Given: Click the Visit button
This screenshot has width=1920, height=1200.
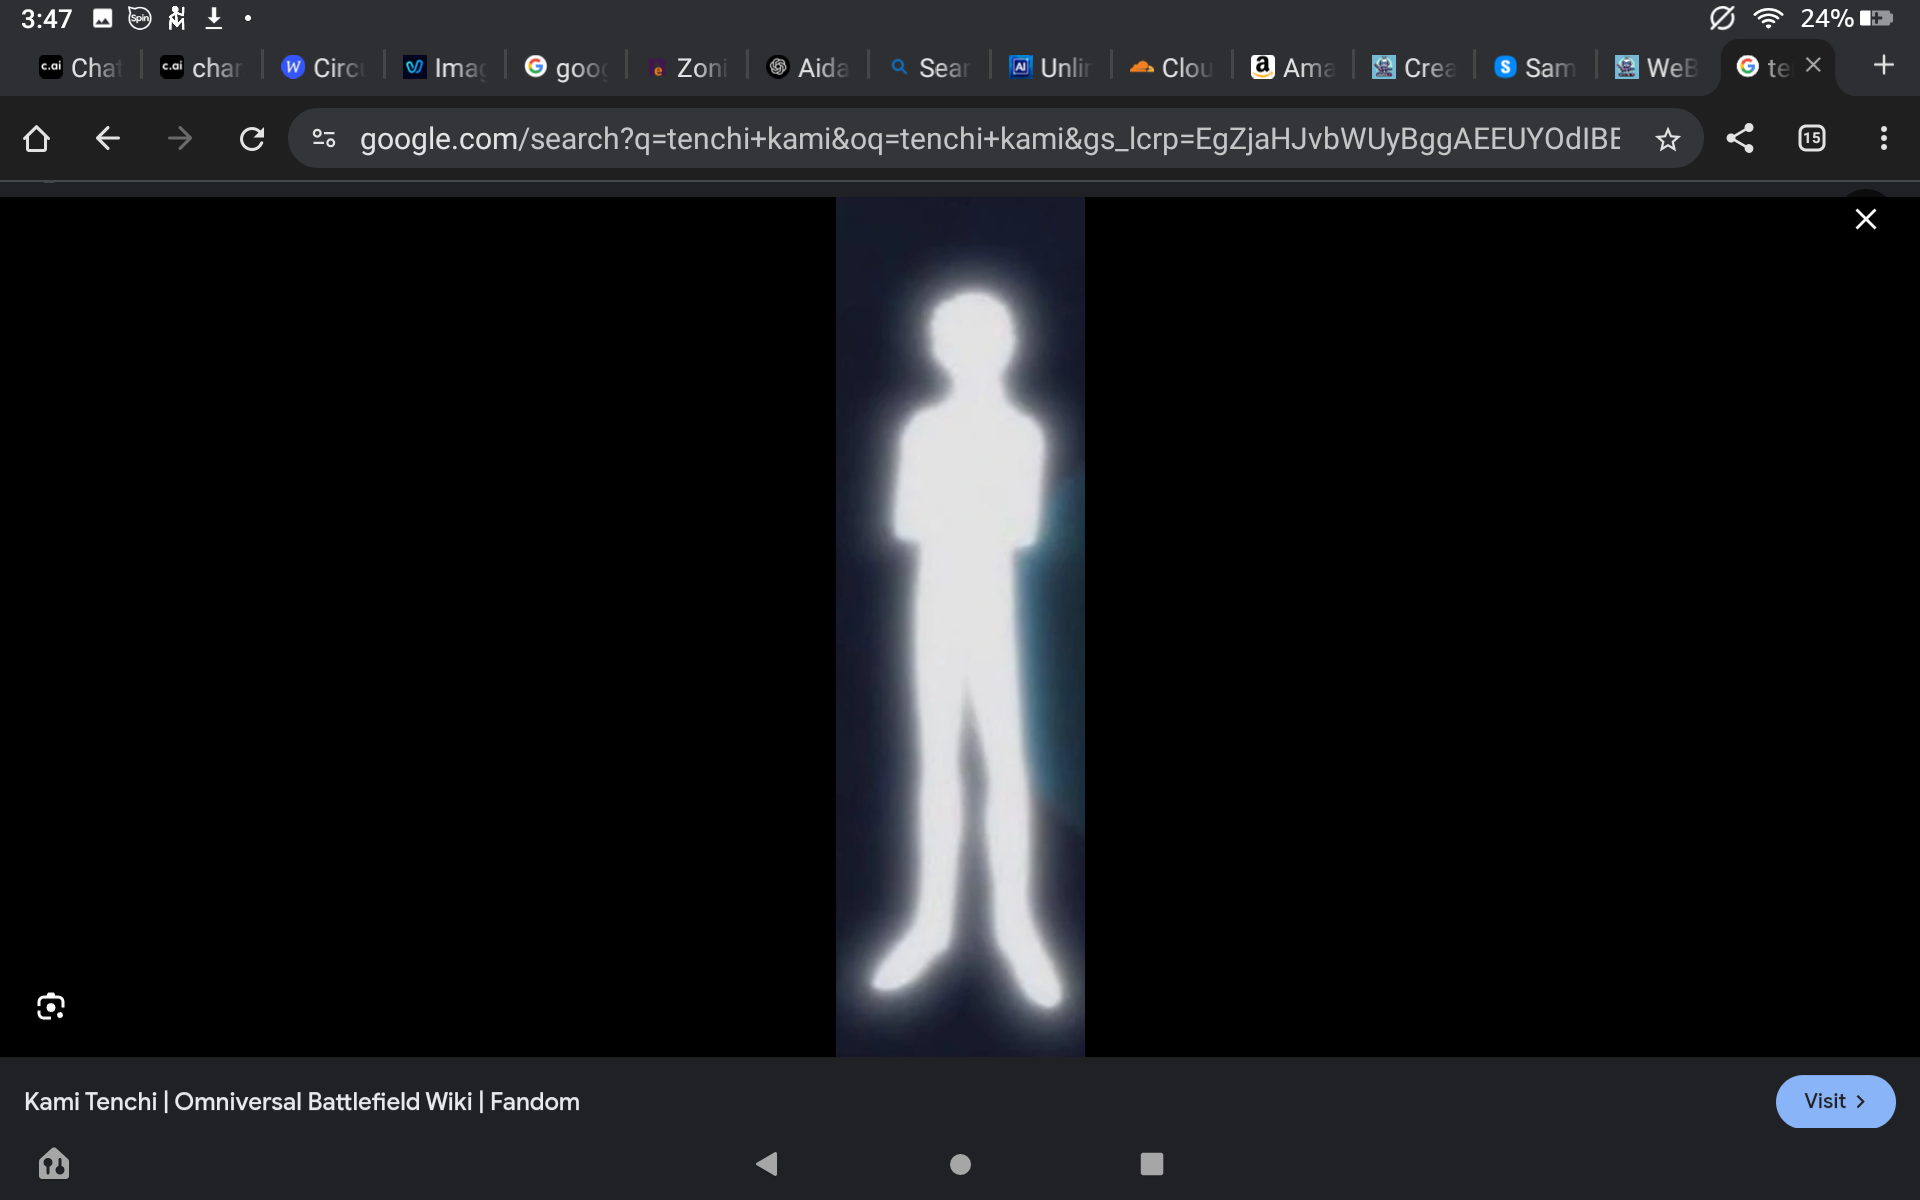Looking at the screenshot, I should (x=1835, y=1101).
